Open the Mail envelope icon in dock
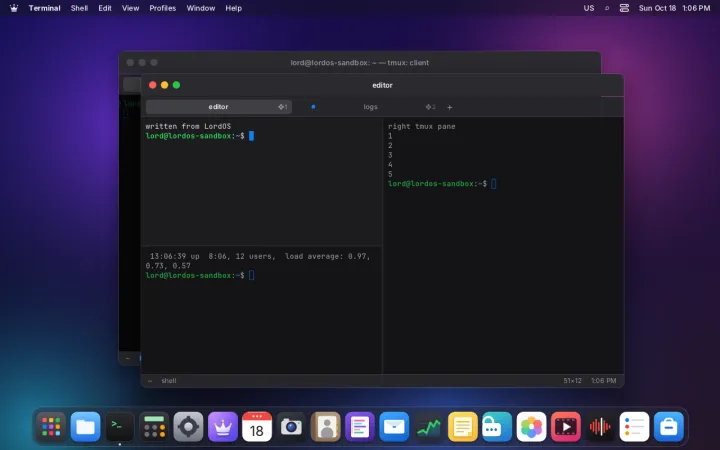Viewport: 720px width, 450px height. point(394,427)
